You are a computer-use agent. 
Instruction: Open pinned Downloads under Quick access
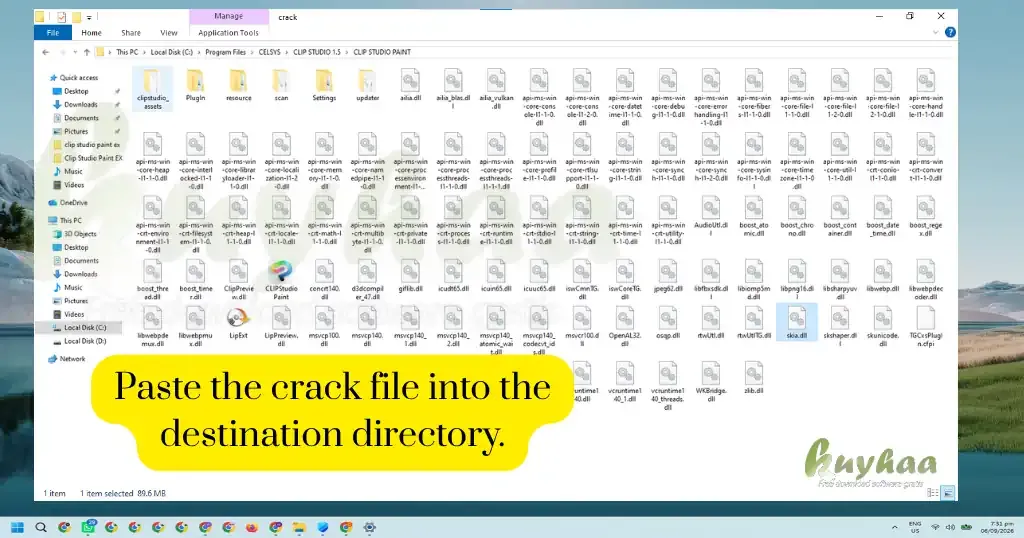coord(80,104)
